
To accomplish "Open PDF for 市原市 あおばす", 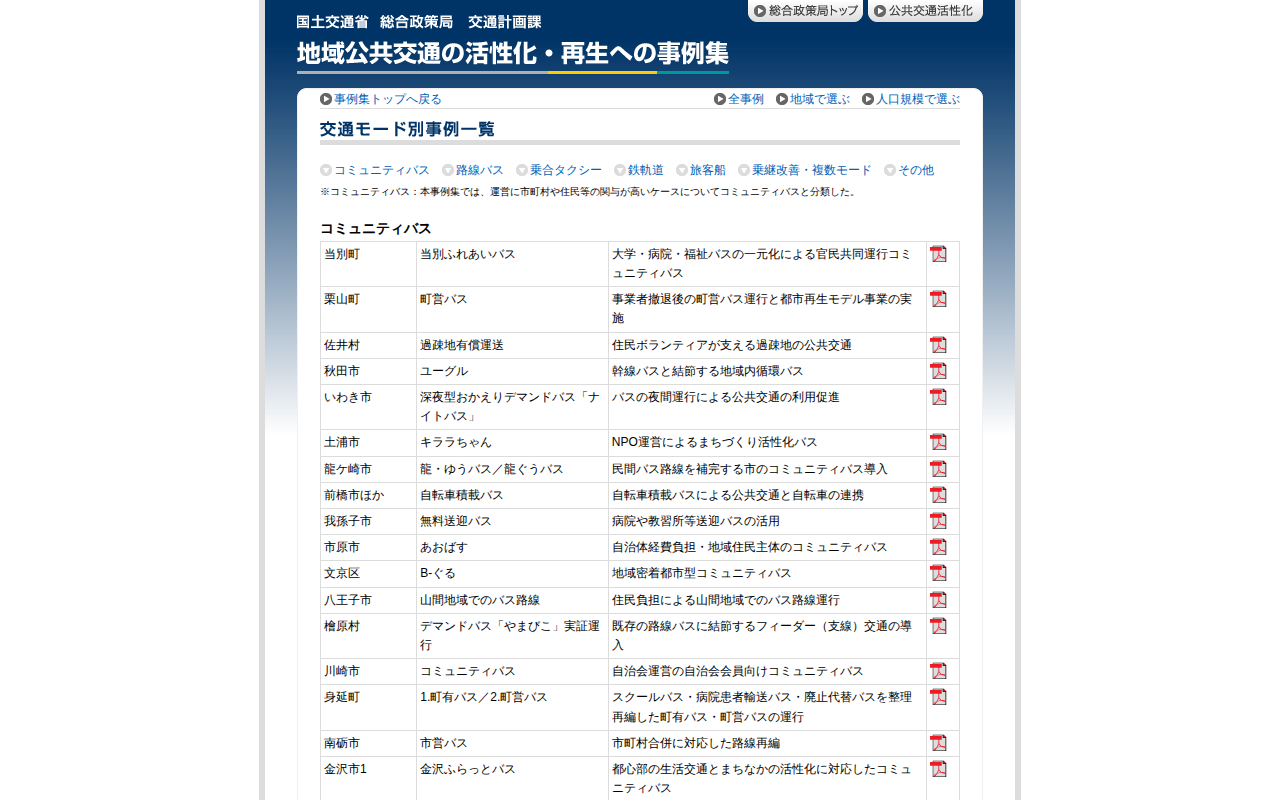I will 938,547.
